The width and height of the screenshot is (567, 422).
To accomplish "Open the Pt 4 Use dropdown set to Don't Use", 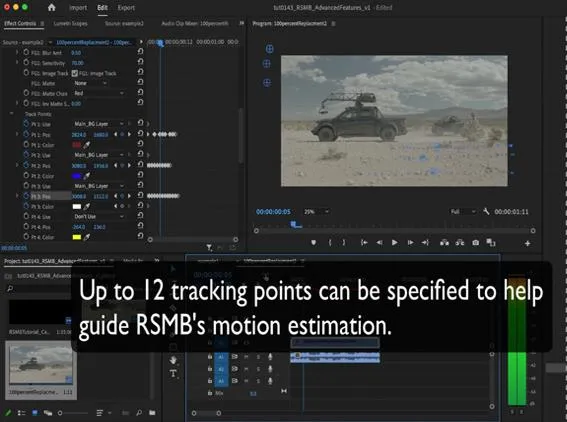I will coord(99,217).
